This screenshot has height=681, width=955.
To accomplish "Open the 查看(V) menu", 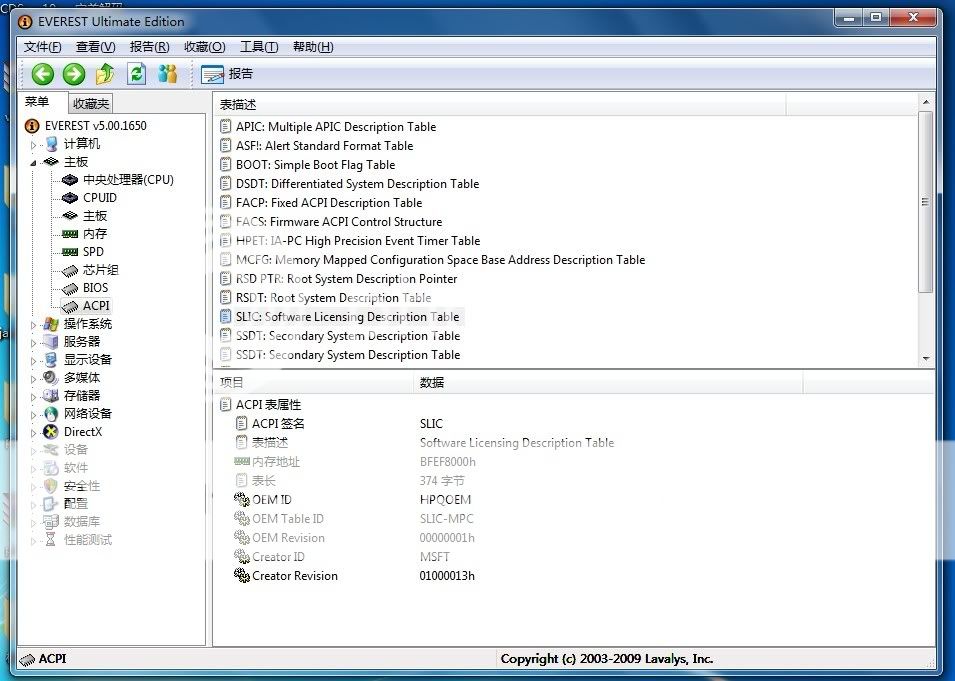I will pyautogui.click(x=95, y=47).
